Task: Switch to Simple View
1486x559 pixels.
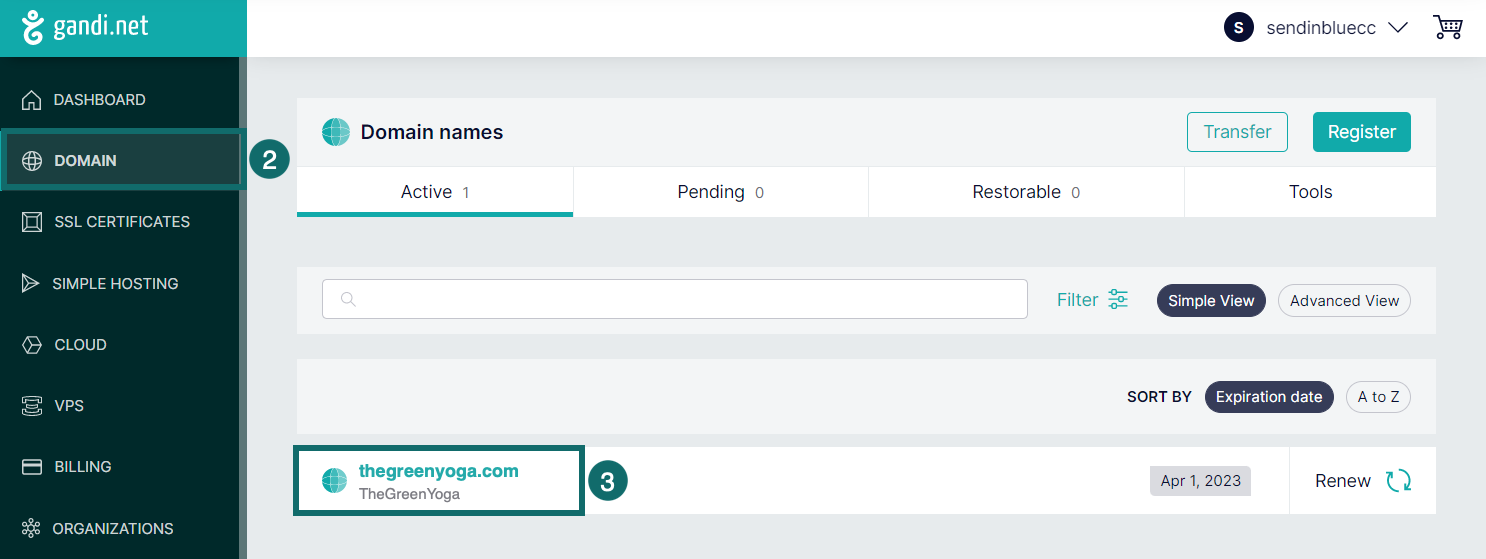Action: [1211, 301]
